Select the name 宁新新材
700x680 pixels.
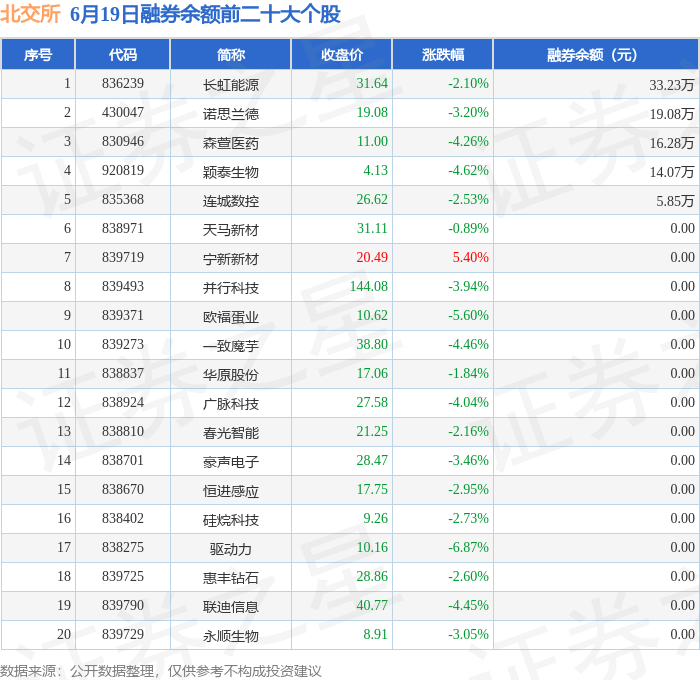(x=231, y=259)
